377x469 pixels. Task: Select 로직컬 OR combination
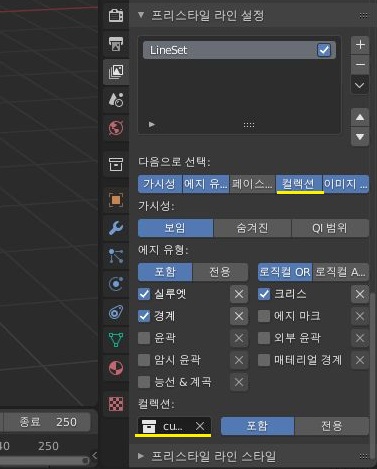click(x=285, y=272)
